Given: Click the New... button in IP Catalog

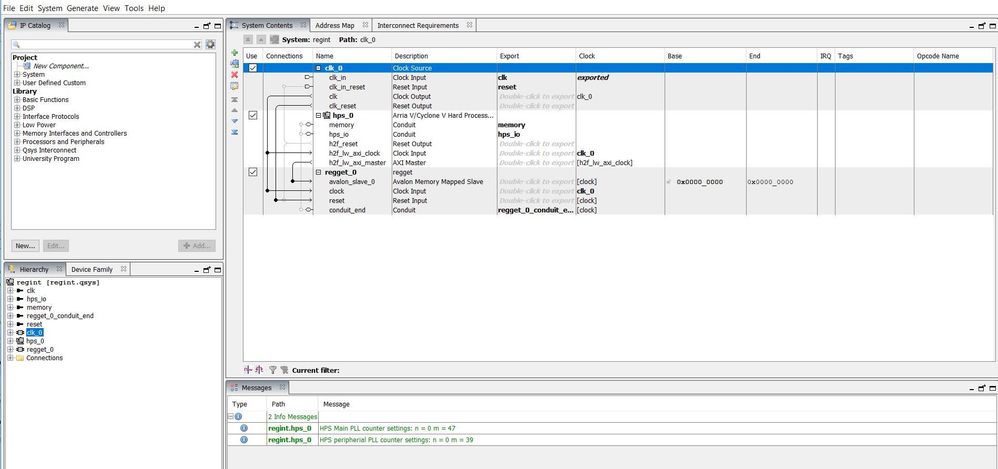Looking at the screenshot, I should 25,245.
